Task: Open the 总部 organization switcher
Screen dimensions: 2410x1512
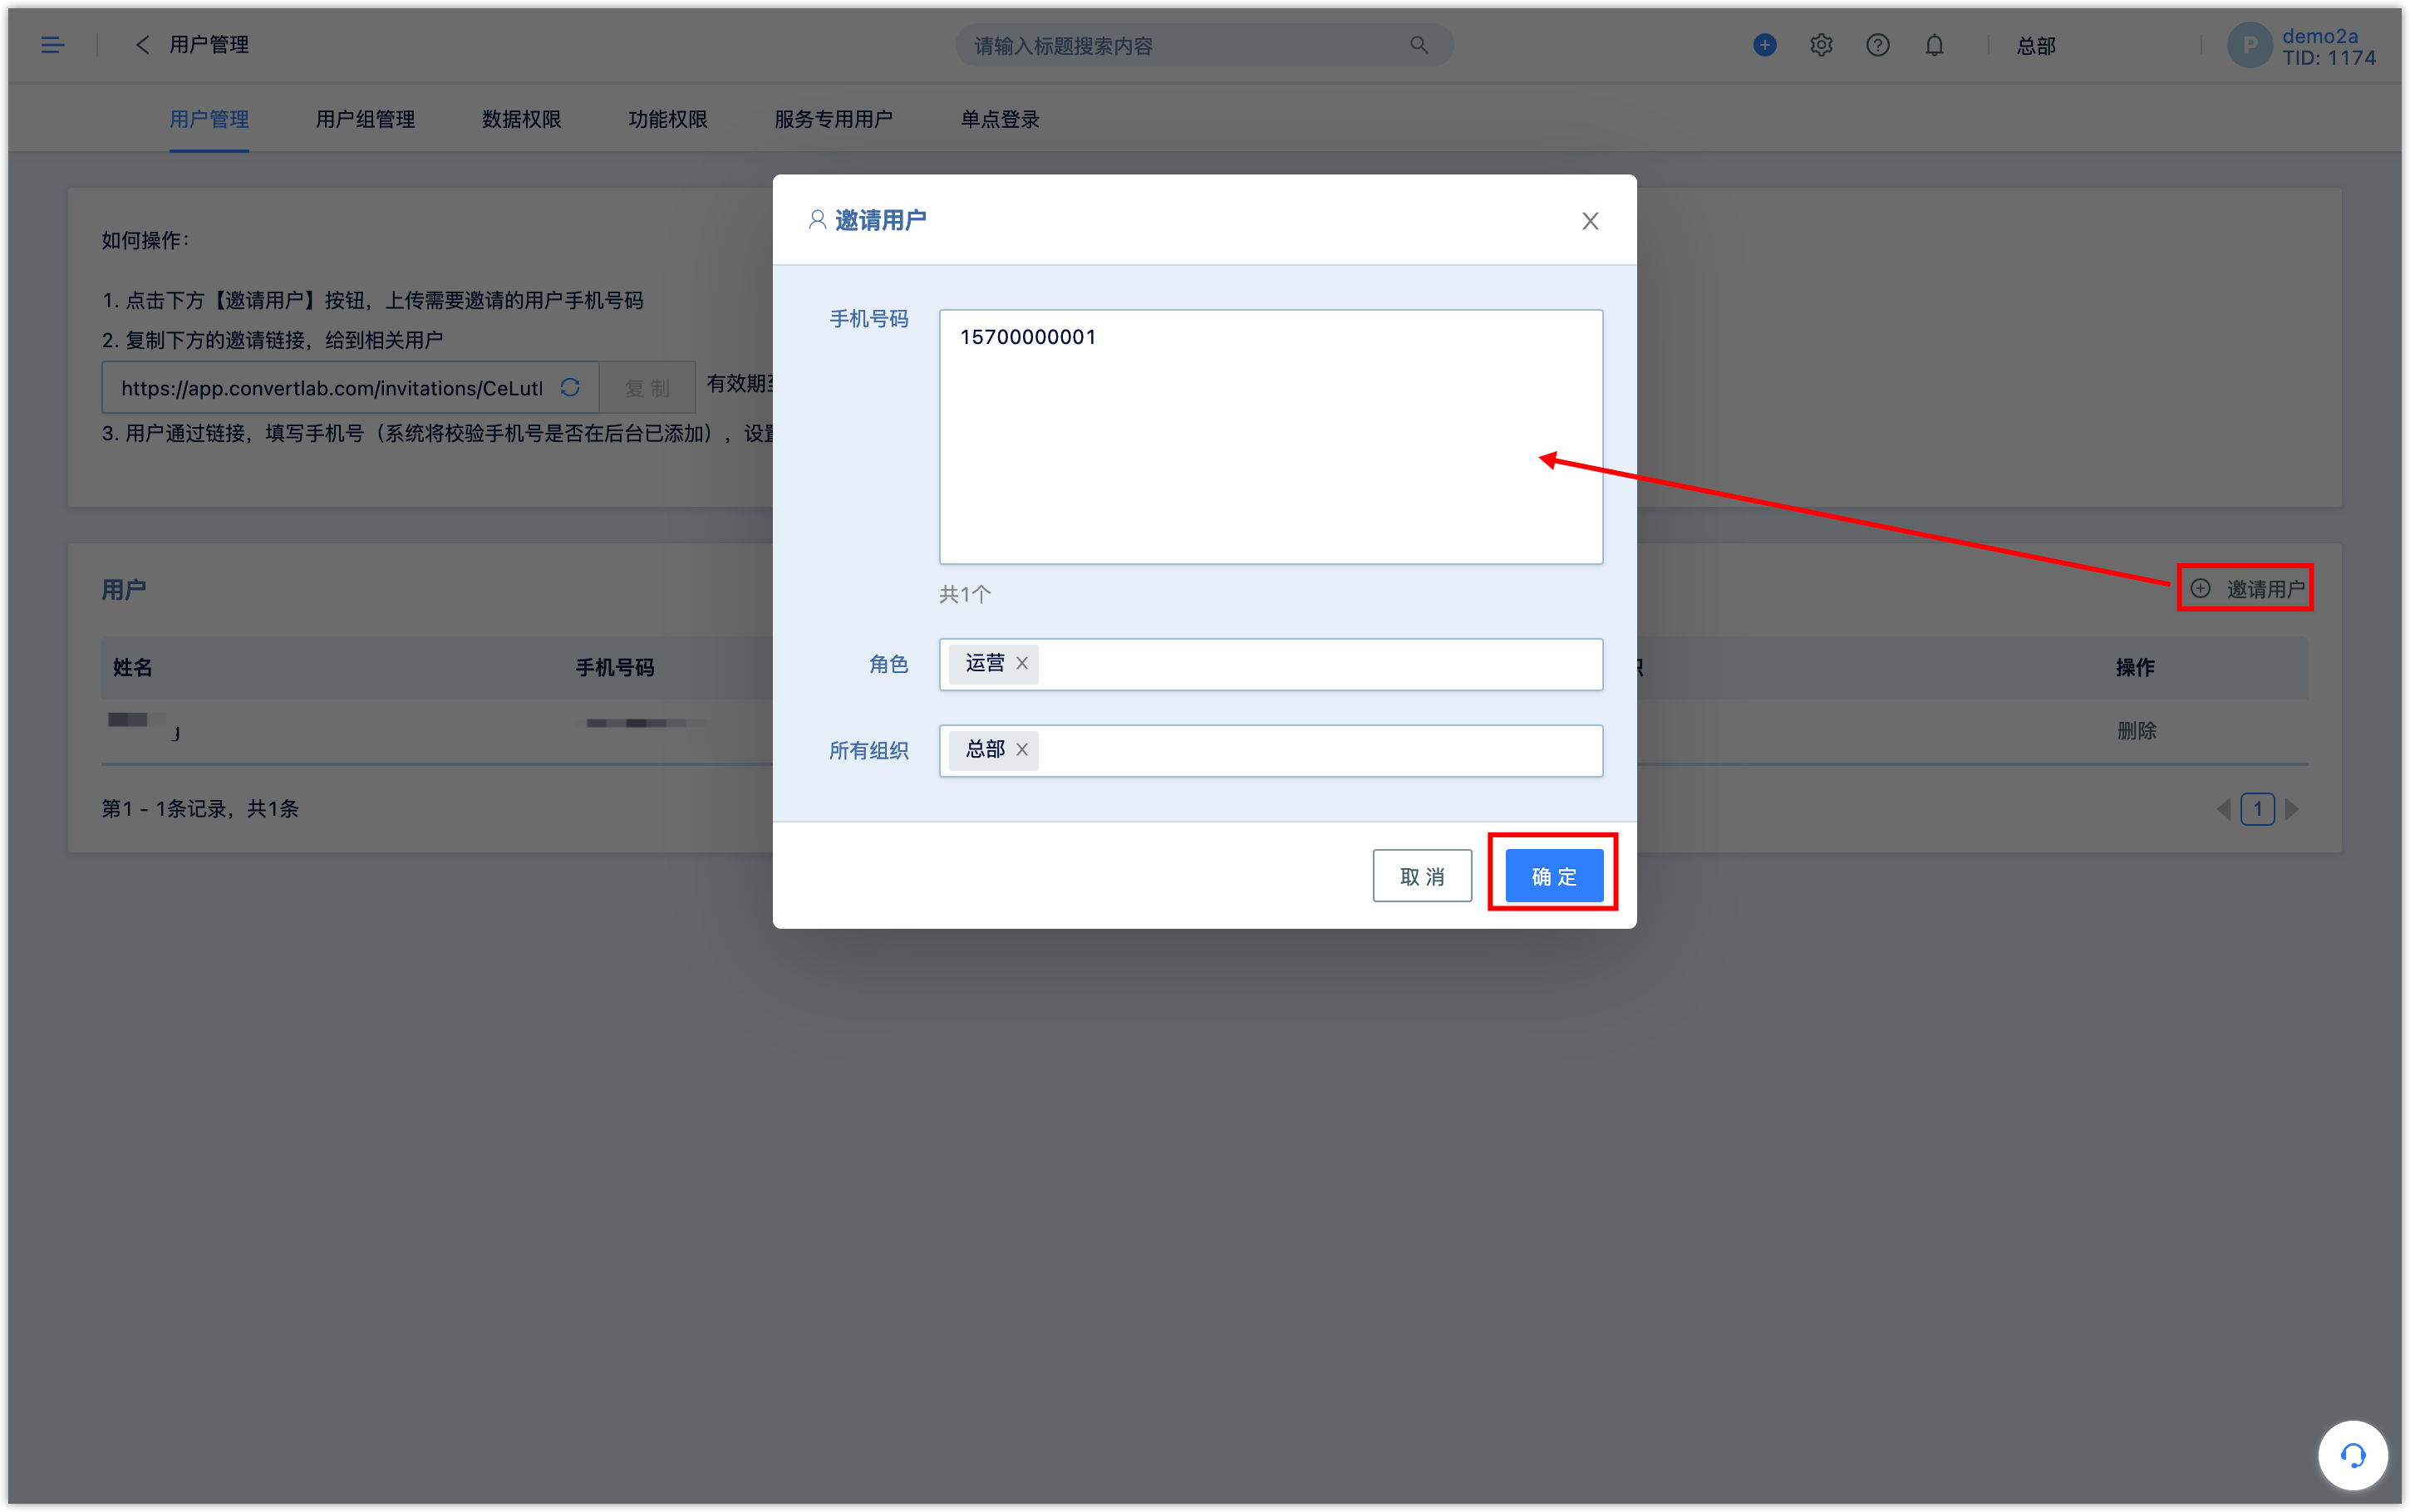Action: click(x=2036, y=45)
